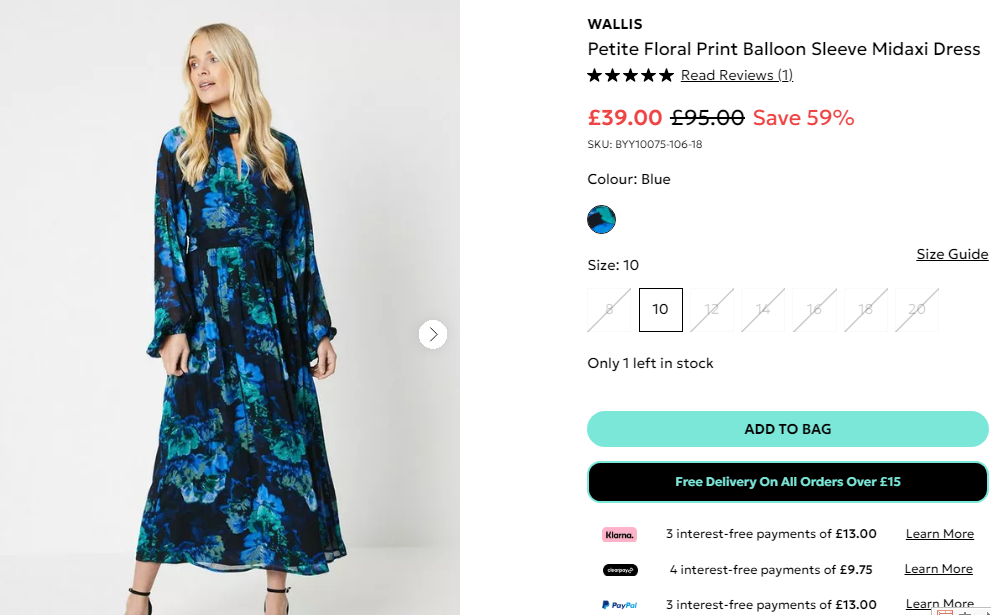Click the Free Delivery On All Orders banner
991x615 pixels.
787,482
